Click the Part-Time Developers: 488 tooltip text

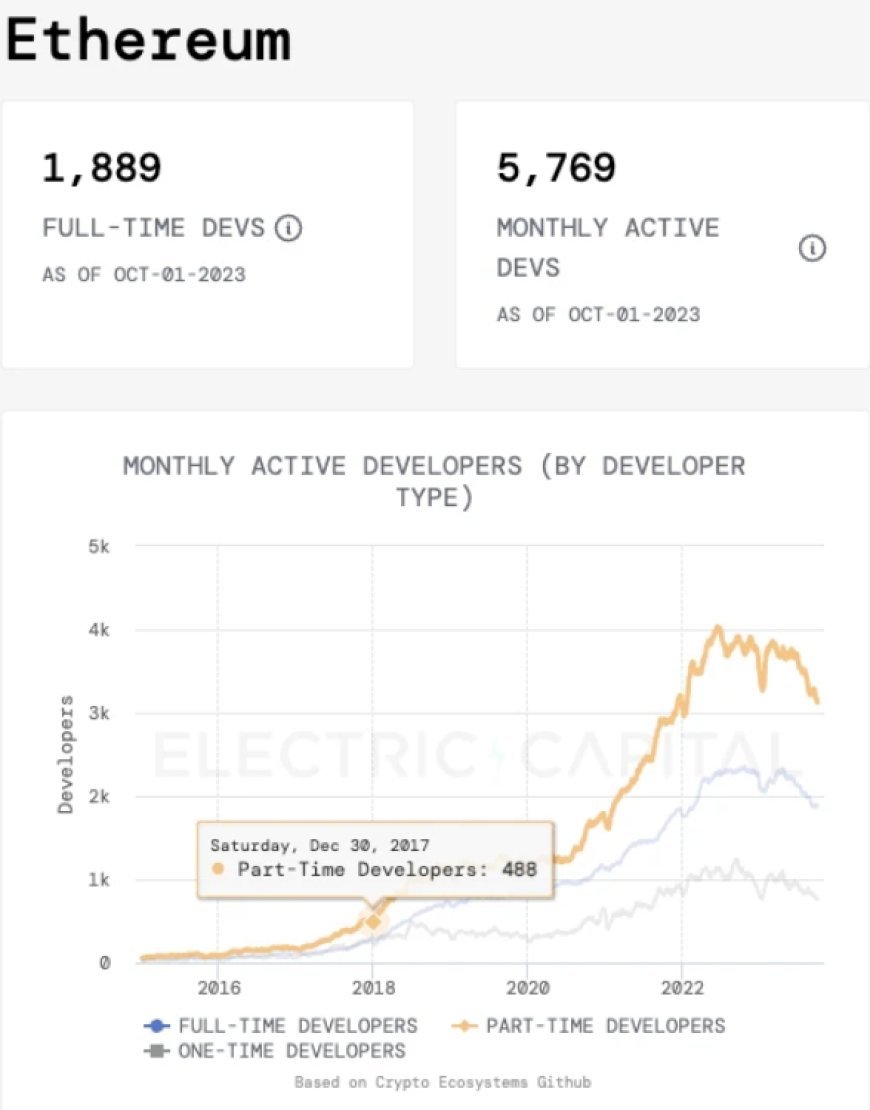tap(387, 869)
